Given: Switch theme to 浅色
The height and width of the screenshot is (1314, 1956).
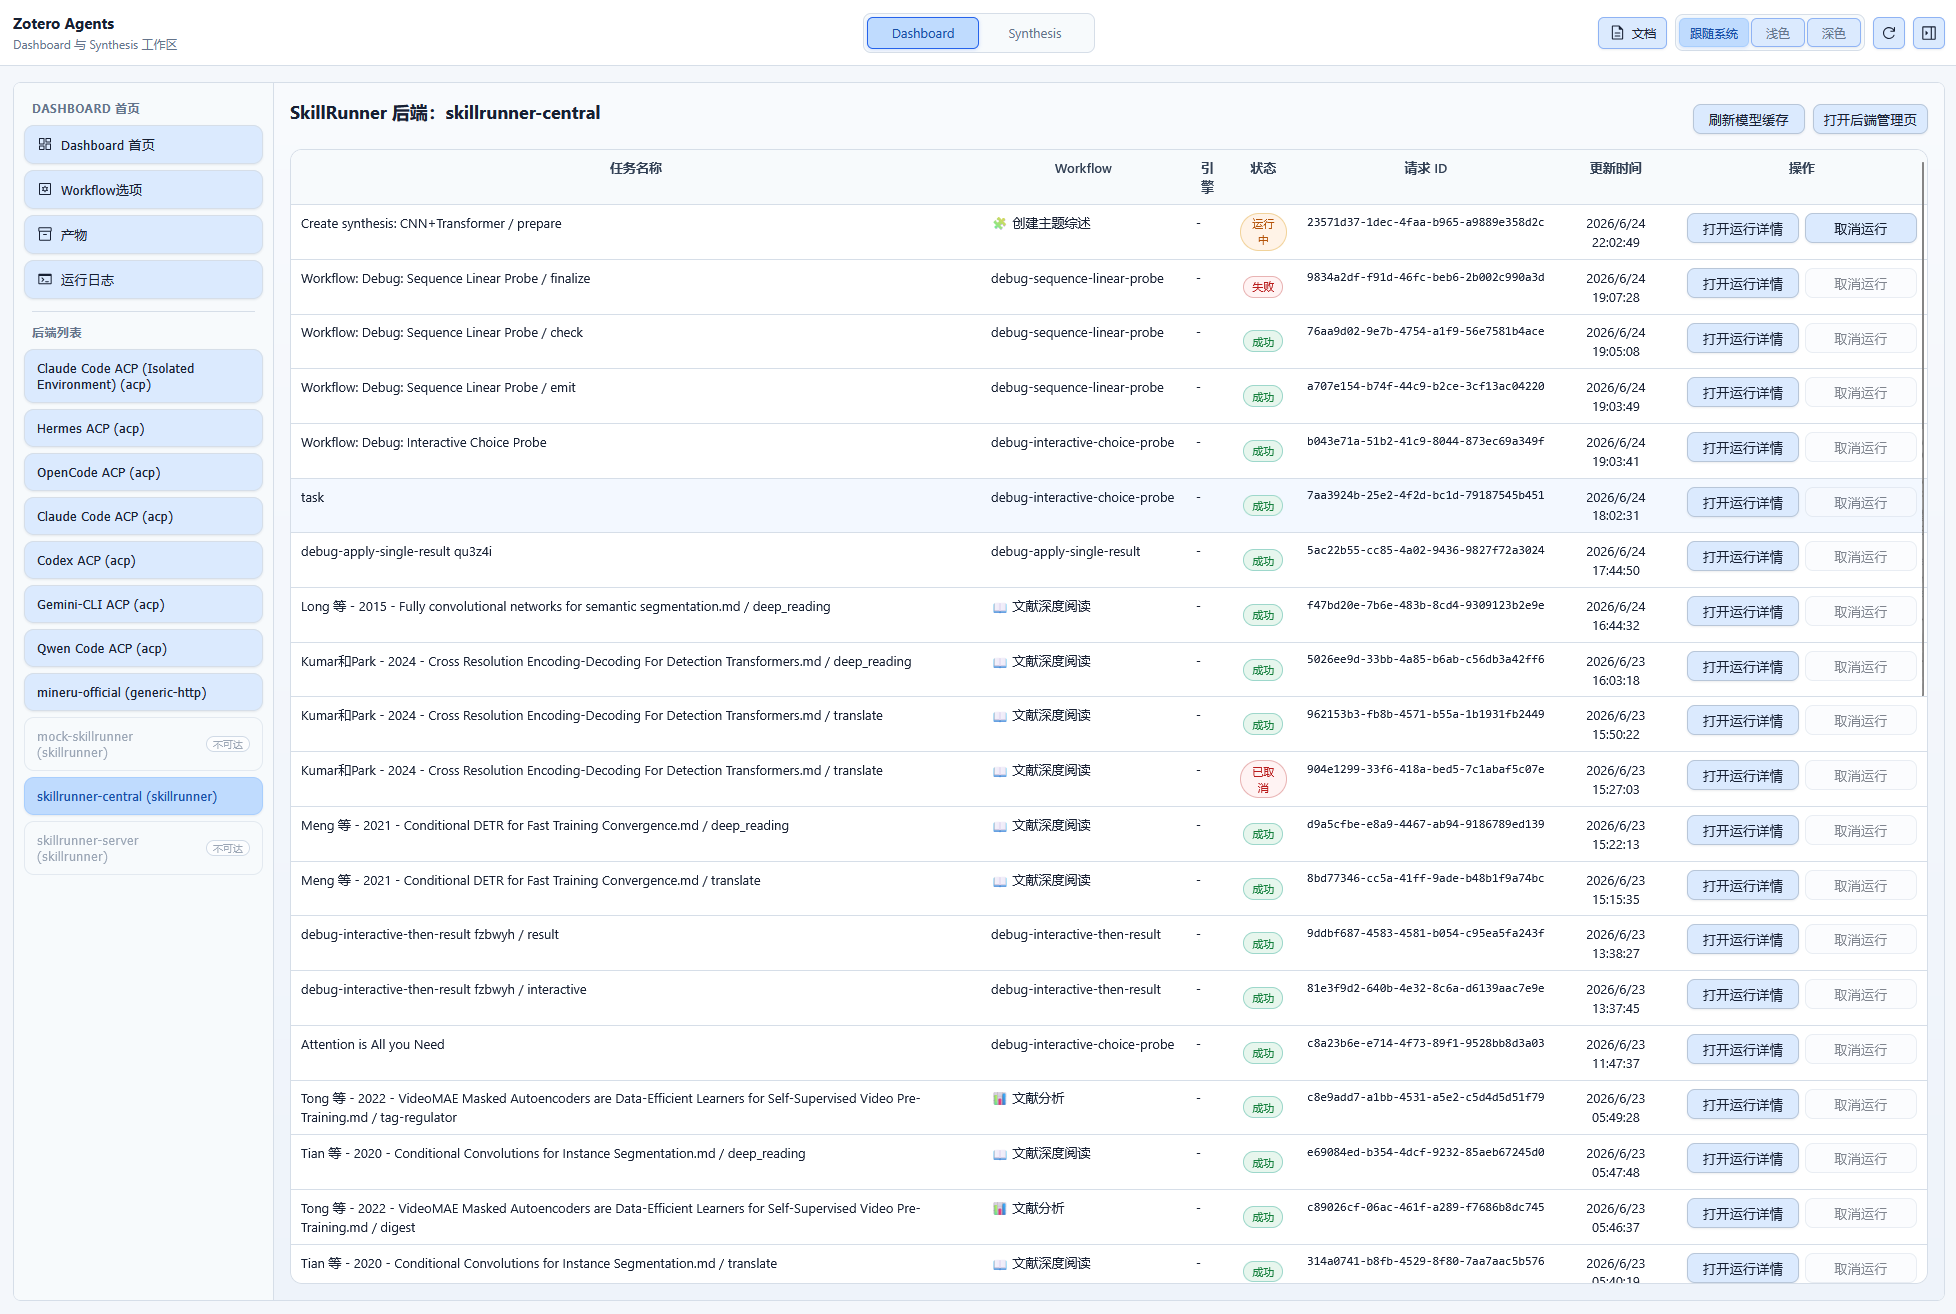Looking at the screenshot, I should 1777,33.
